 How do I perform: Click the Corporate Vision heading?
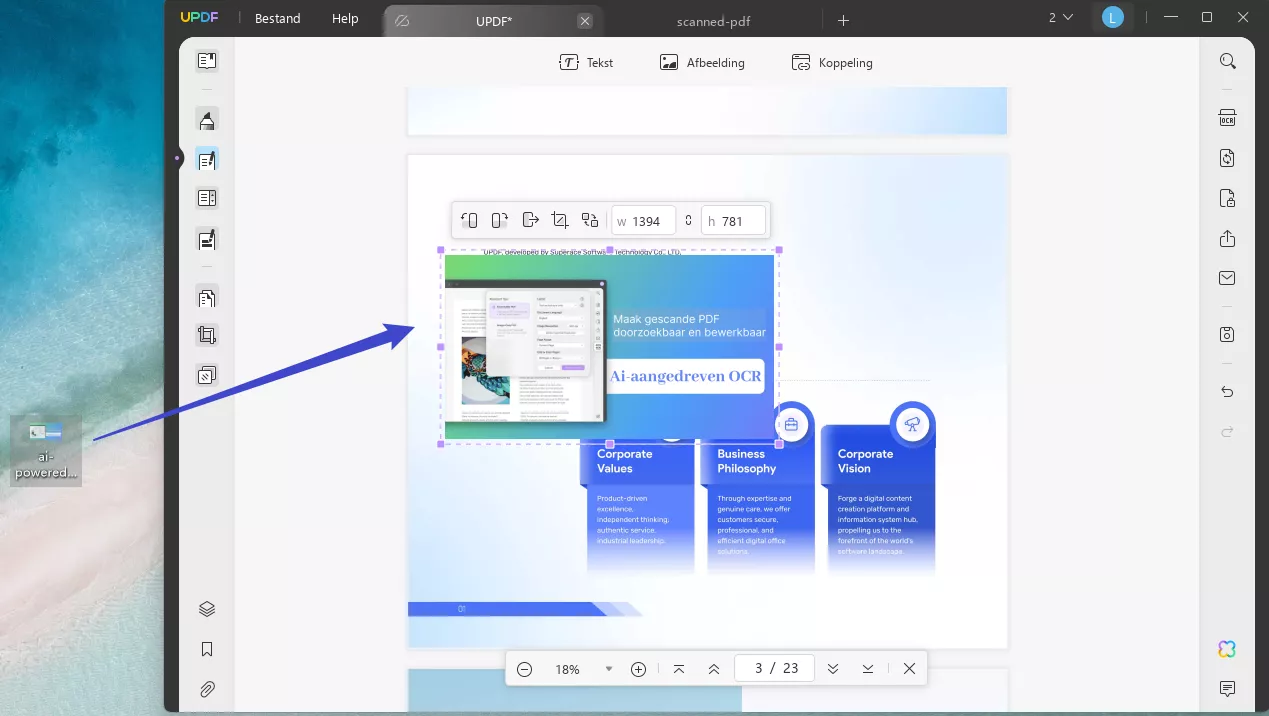[x=866, y=461]
